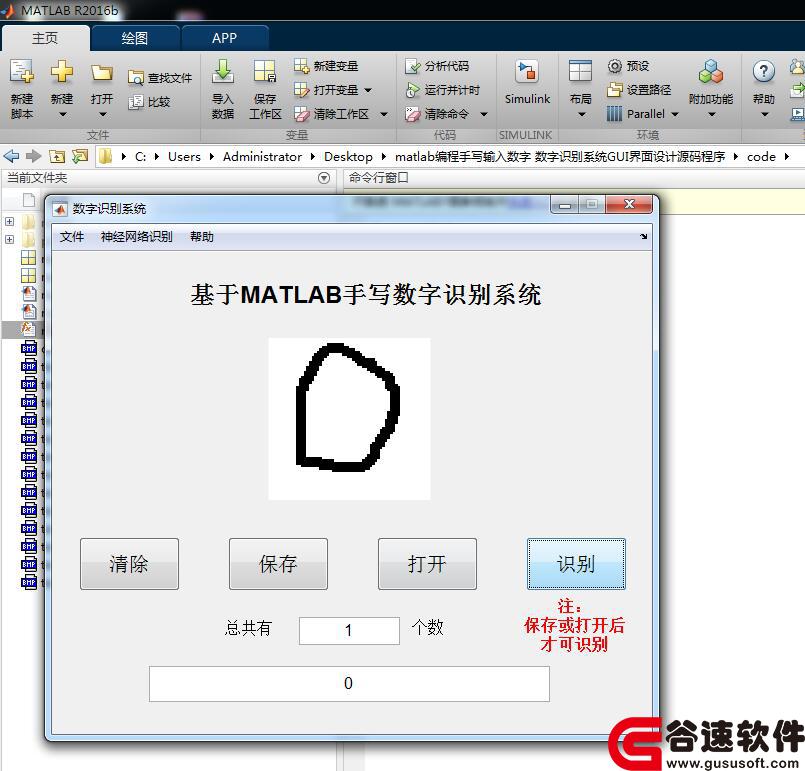
Task: Click code in the address path
Action: pyautogui.click(x=761, y=157)
